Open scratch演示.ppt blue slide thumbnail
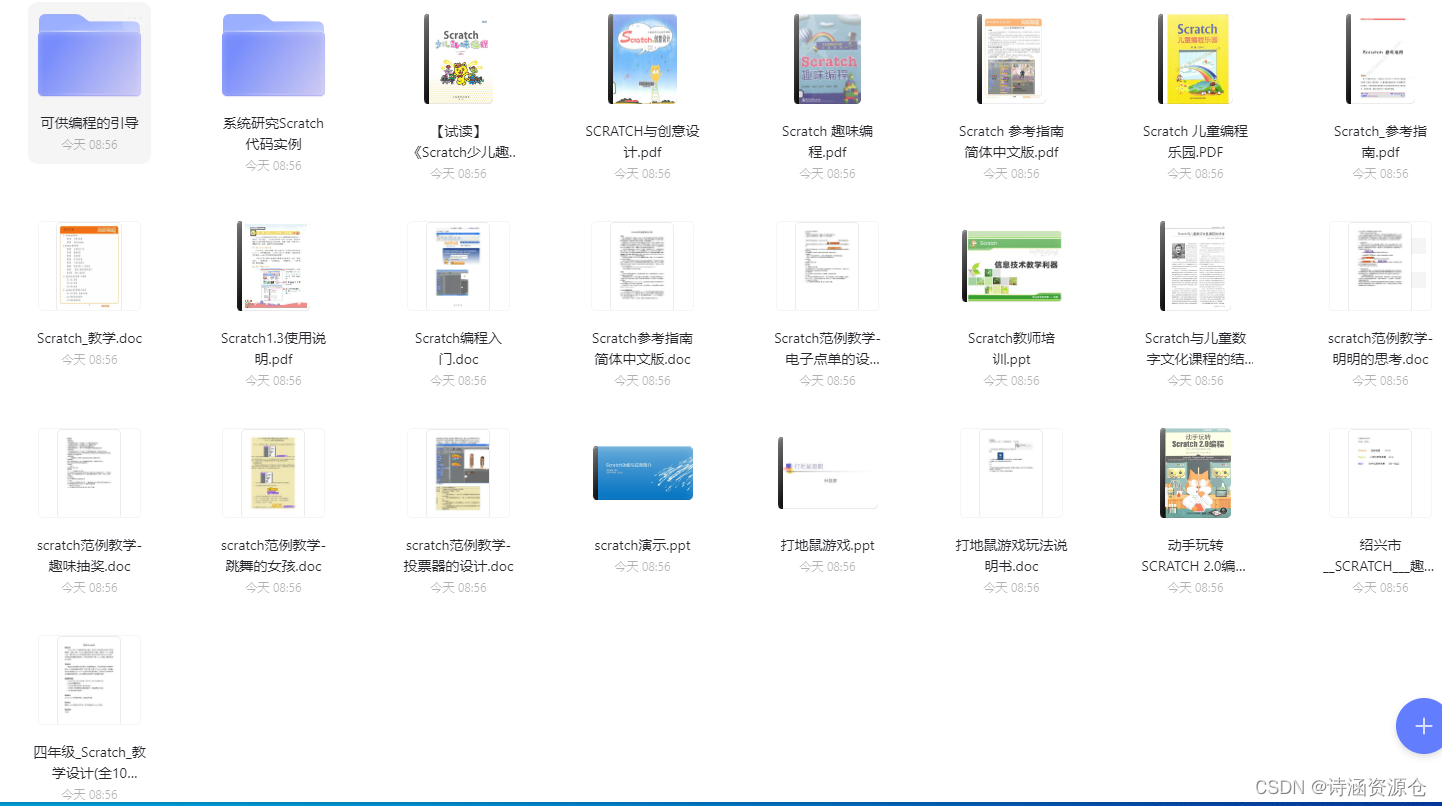 pyautogui.click(x=642, y=473)
